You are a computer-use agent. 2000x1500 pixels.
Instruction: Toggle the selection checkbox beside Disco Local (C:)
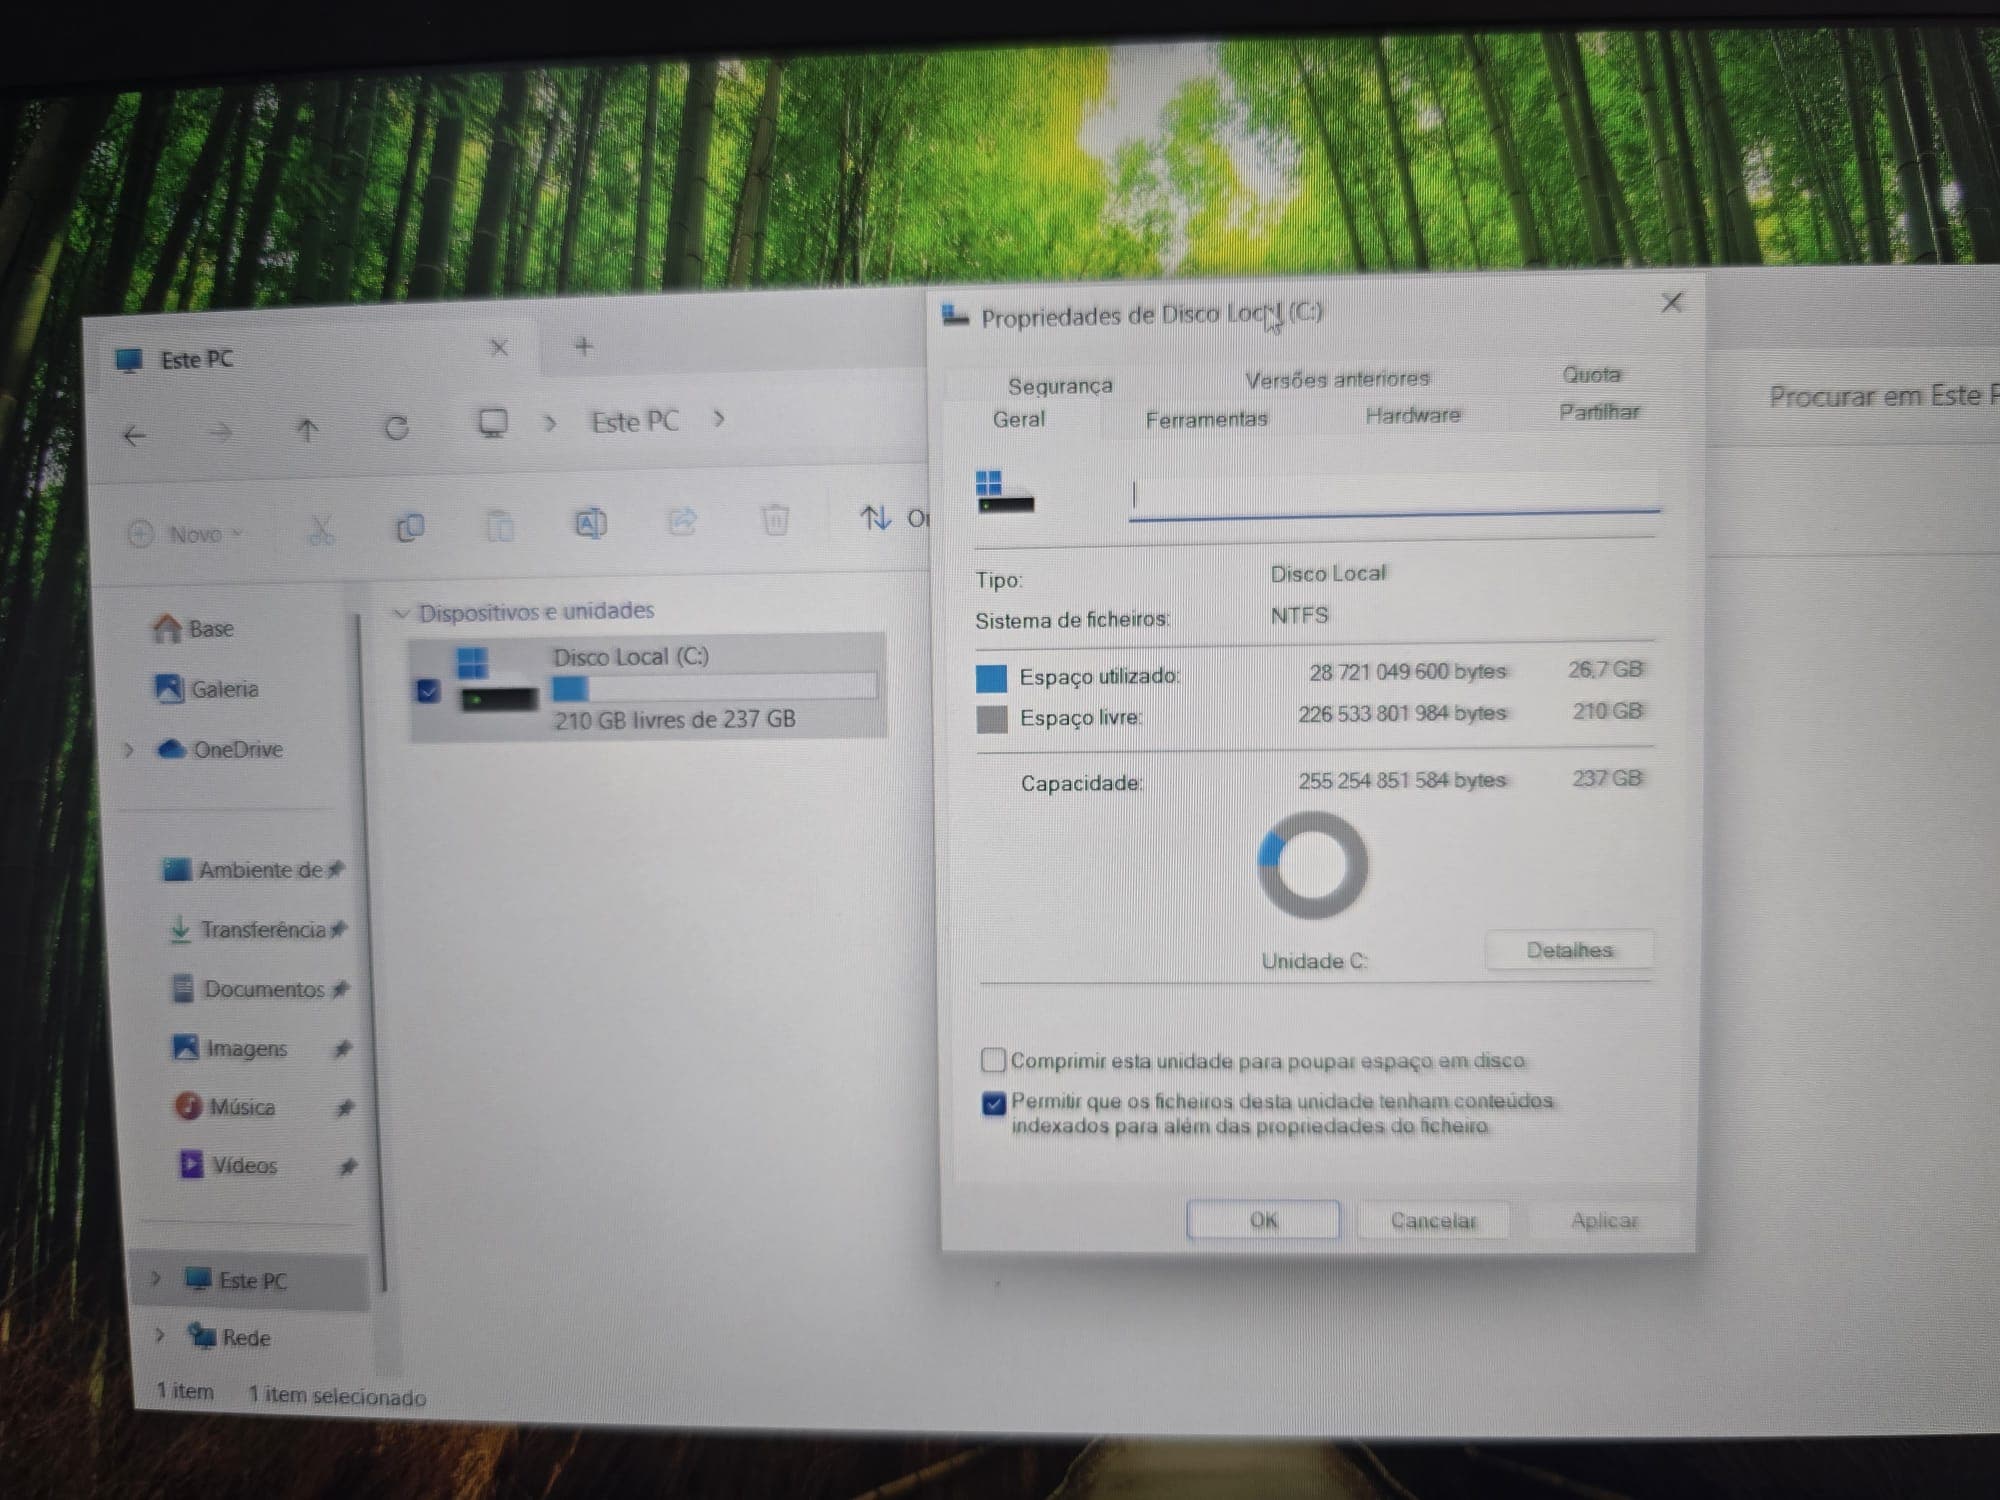(428, 691)
